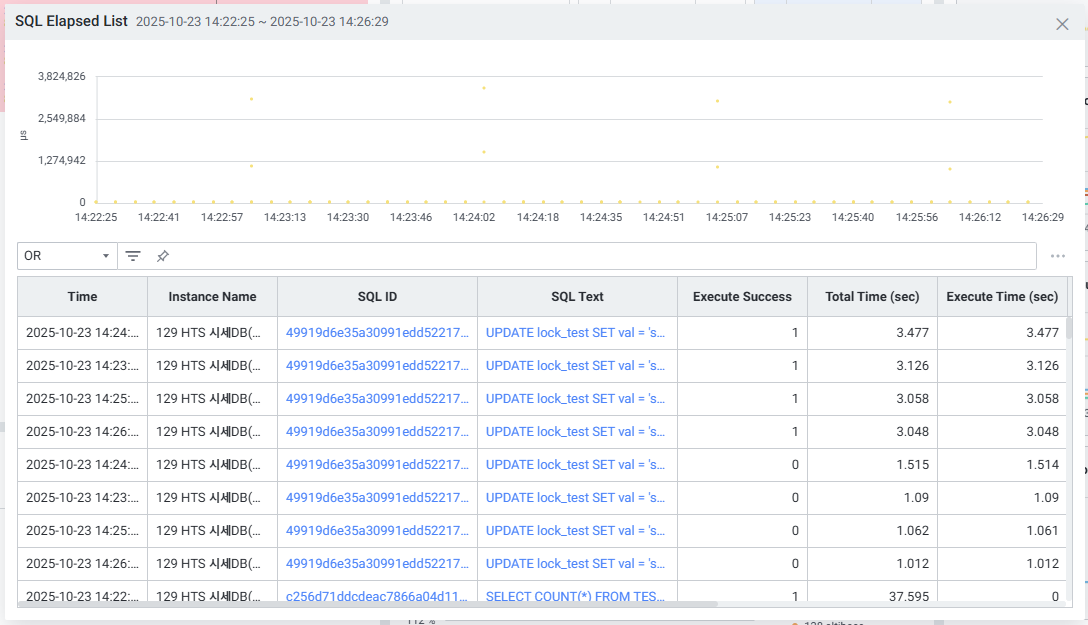Expand the OR condition dropdown
The height and width of the screenshot is (625, 1088).
click(67, 256)
